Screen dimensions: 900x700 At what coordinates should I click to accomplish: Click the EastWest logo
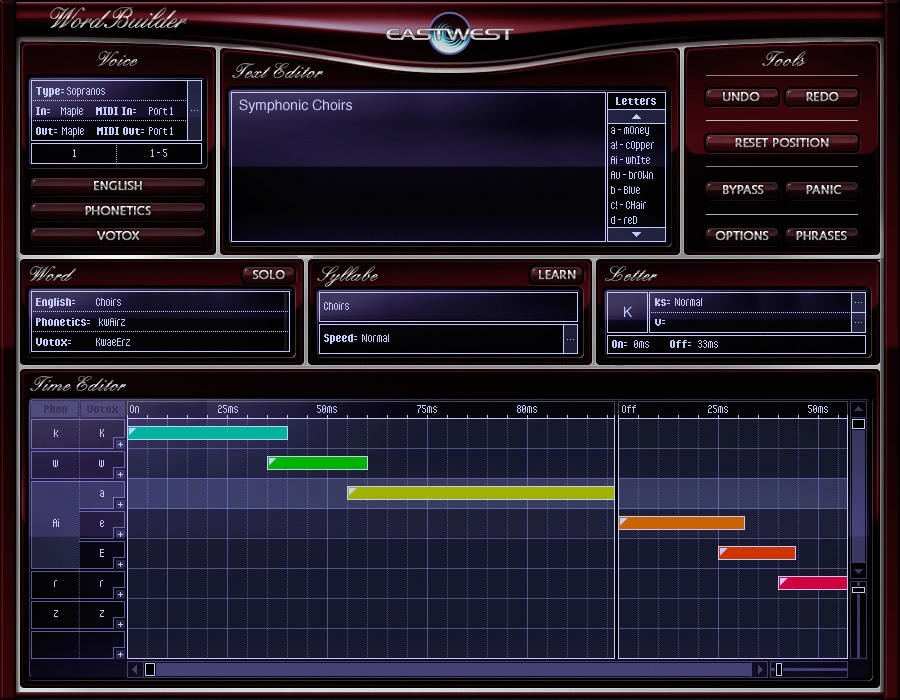tap(449, 34)
